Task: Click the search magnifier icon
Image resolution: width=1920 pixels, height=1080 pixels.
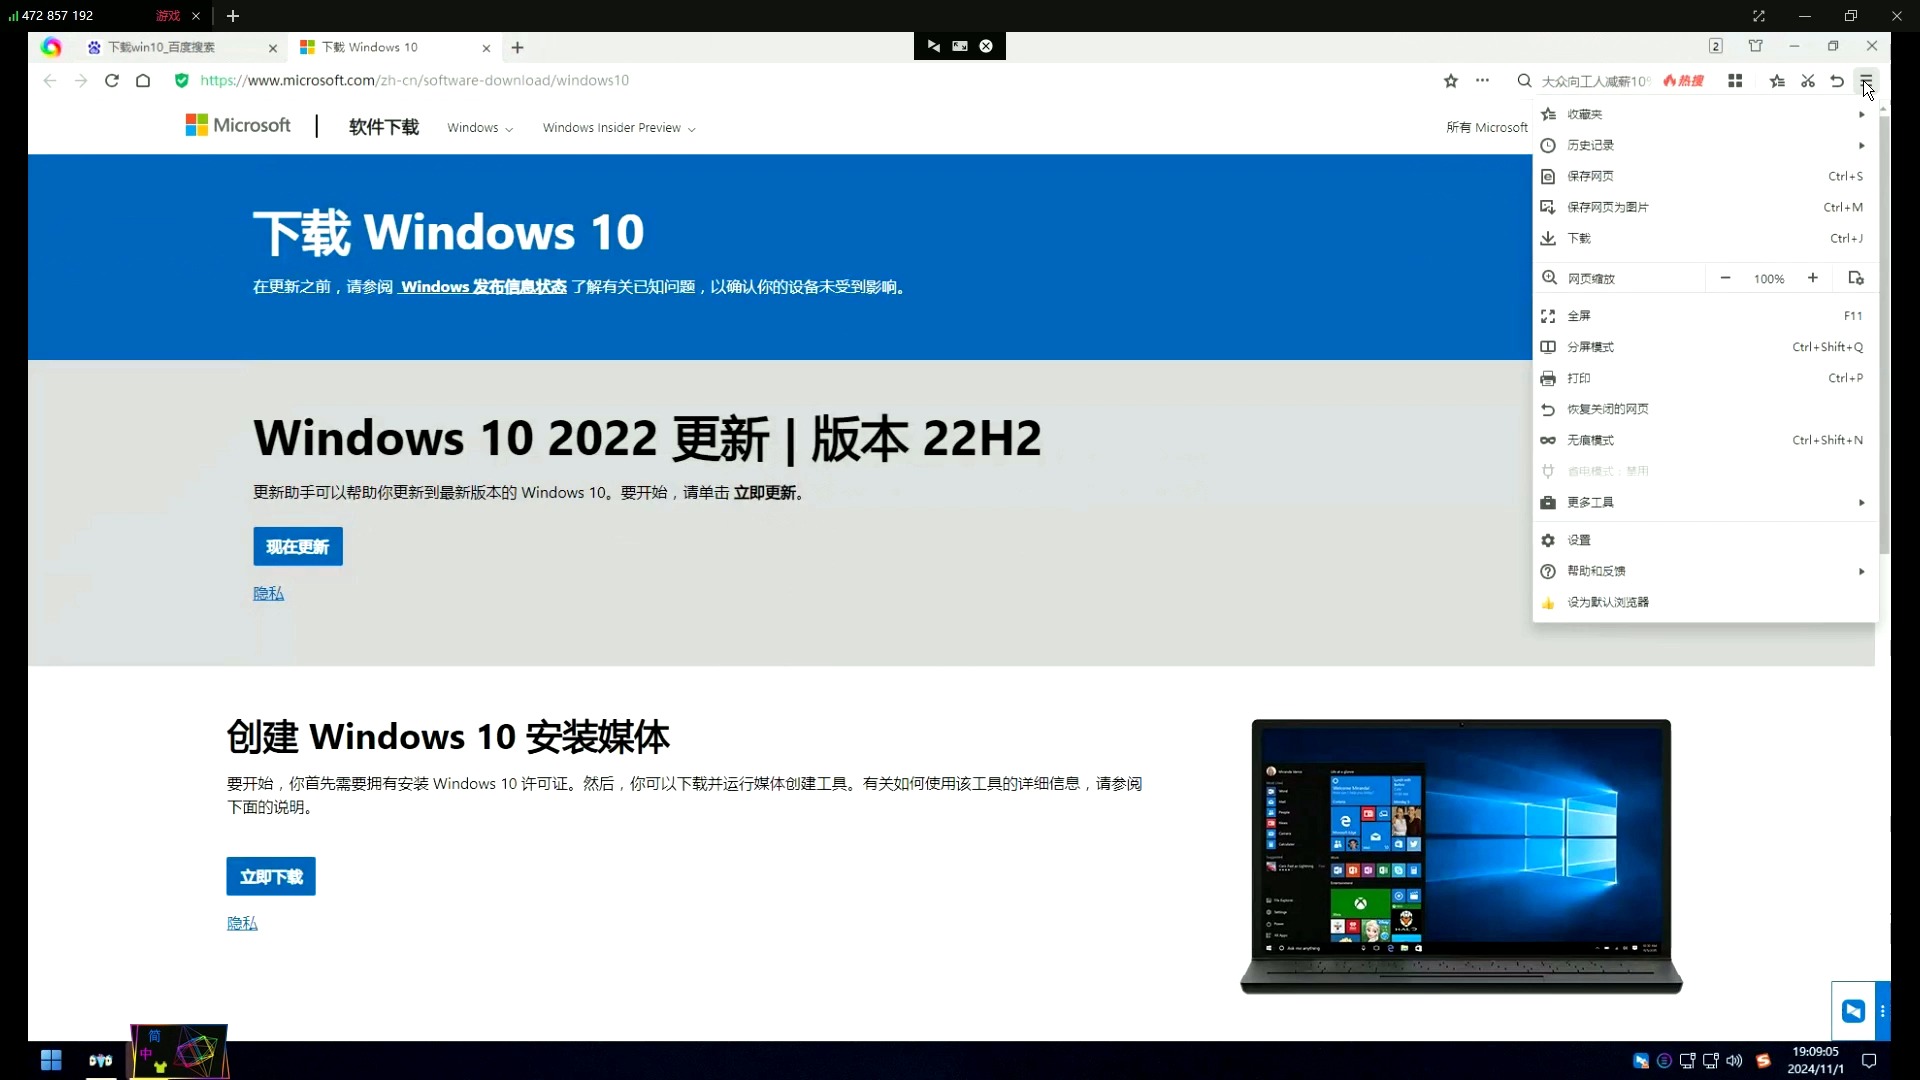Action: point(1524,81)
